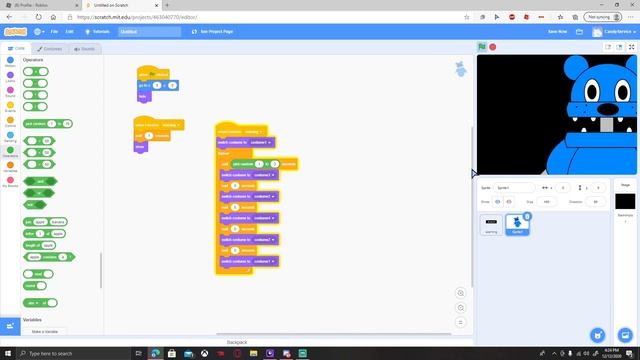Screen dimensions: 640x360
Task: Toggle sprite visibility to hidden (crossed eye icon)
Action: point(509,202)
